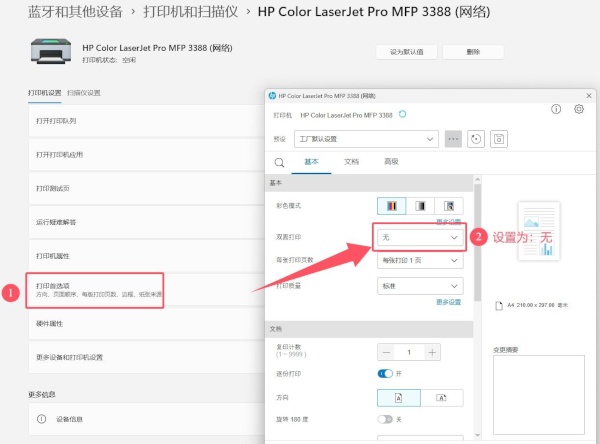Click the 设为默认值 button
The height and width of the screenshot is (444, 600).
[x=406, y=52]
